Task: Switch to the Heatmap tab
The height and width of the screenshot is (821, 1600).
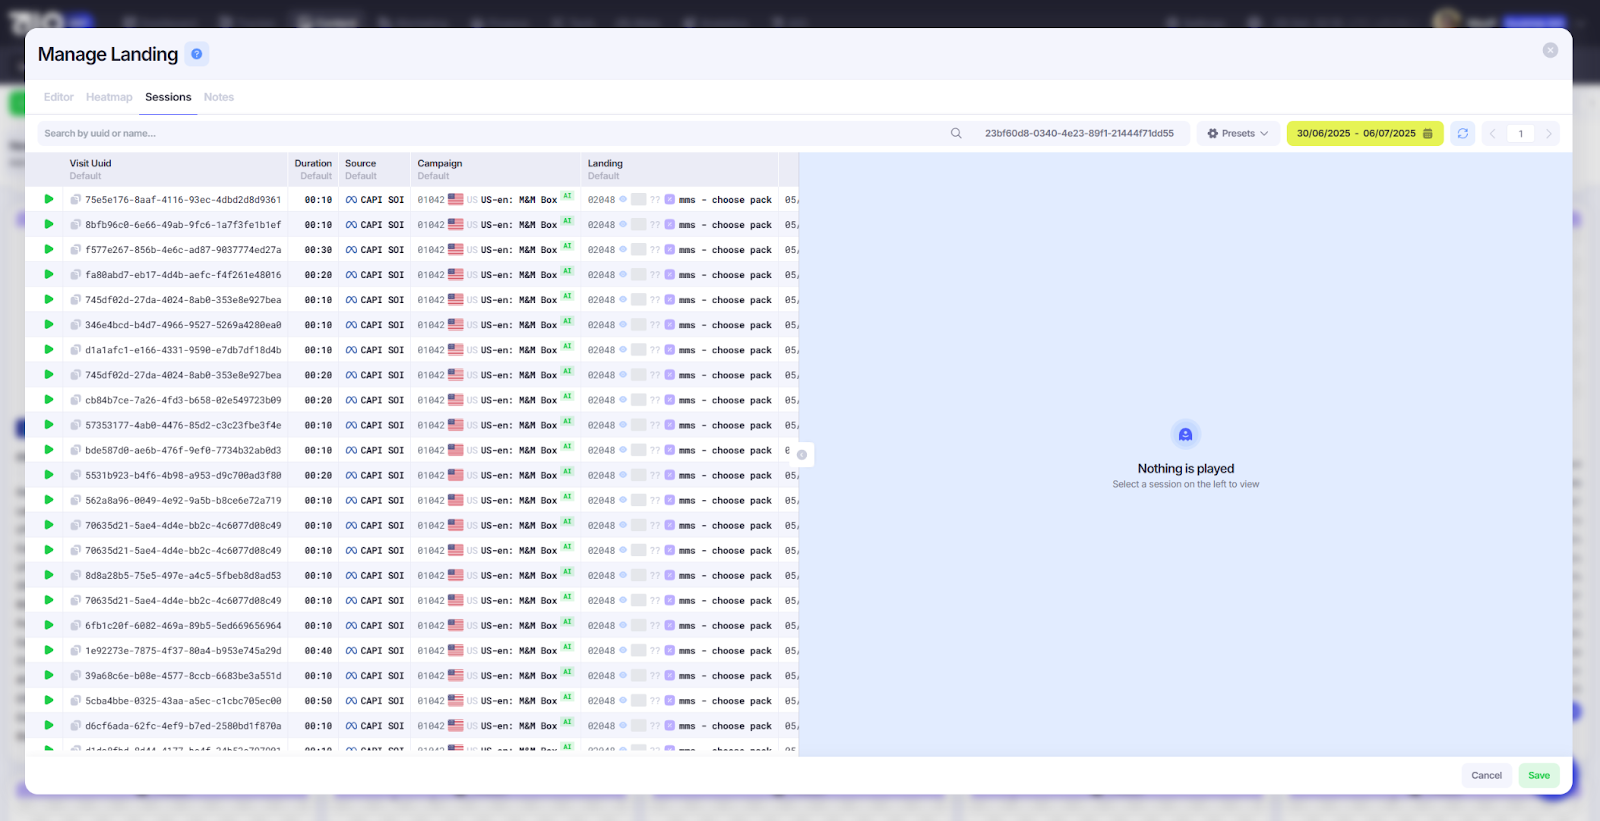Action: (x=109, y=97)
